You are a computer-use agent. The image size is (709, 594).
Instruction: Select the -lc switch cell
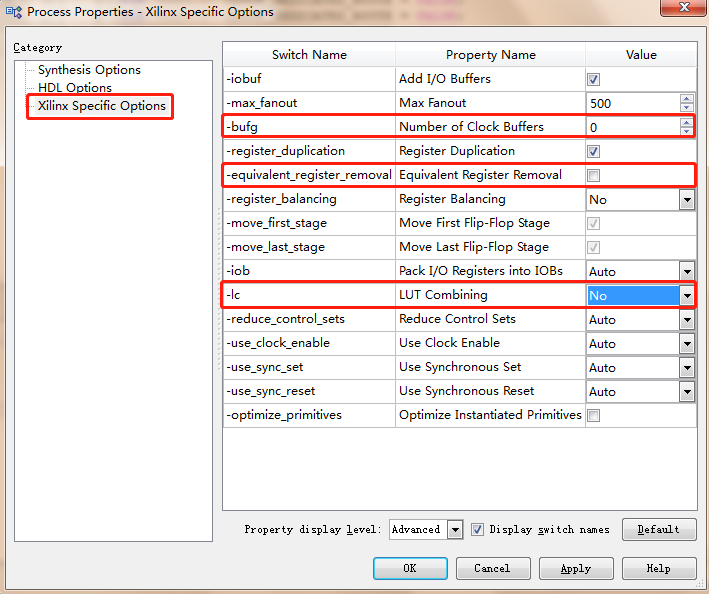click(309, 295)
